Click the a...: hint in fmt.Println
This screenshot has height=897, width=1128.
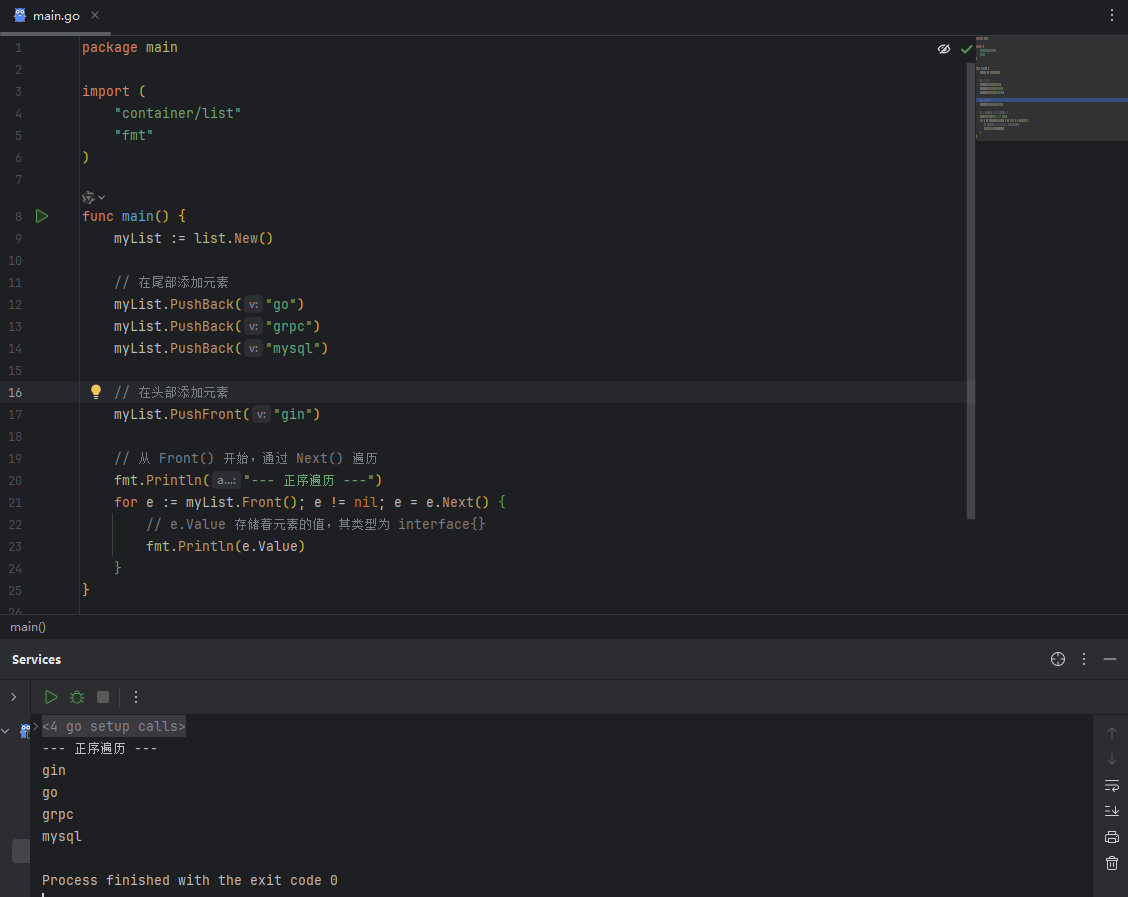point(226,481)
